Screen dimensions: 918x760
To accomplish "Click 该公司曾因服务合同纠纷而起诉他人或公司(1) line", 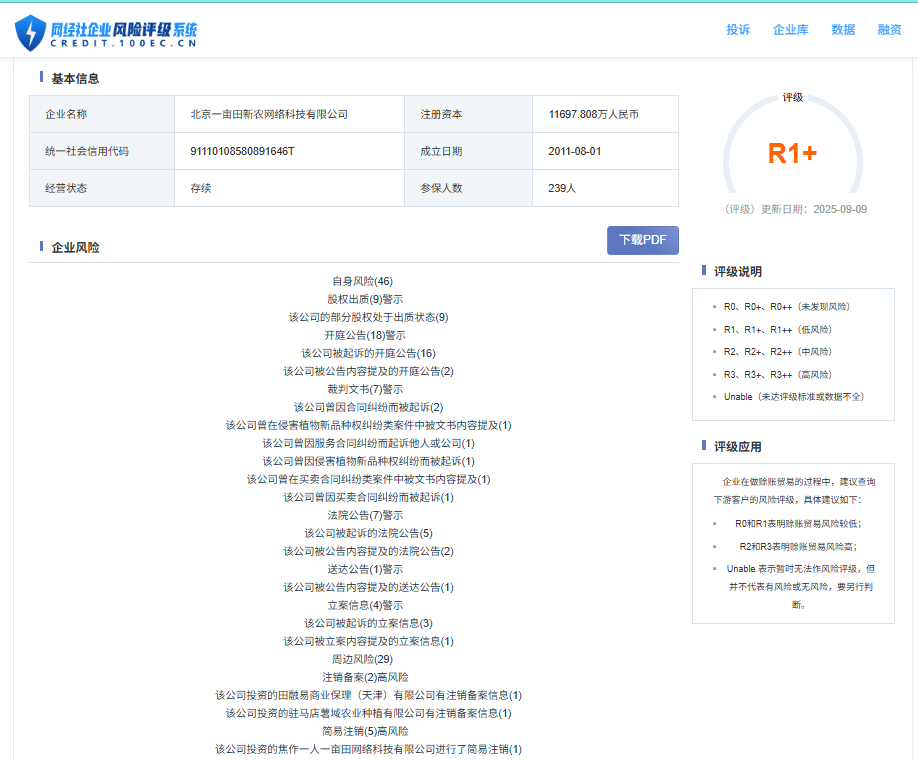I will pyautogui.click(x=368, y=443).
